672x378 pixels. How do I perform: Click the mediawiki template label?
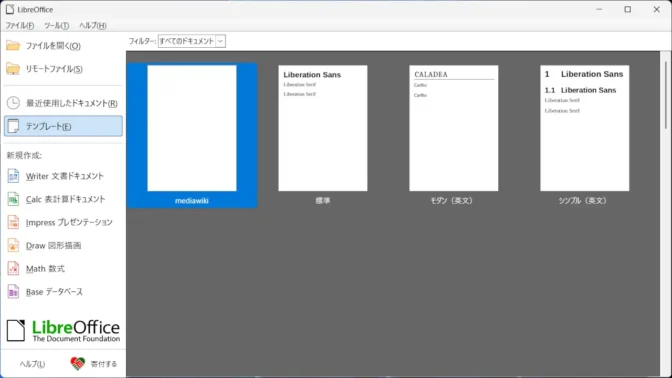click(x=192, y=201)
